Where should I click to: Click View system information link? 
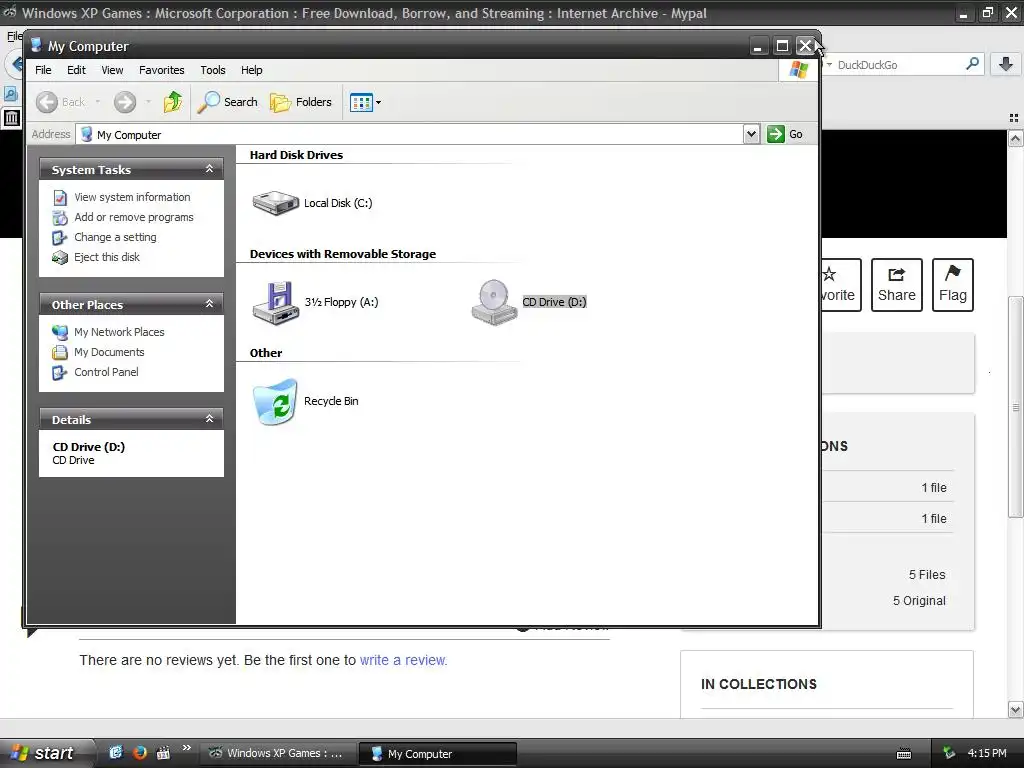132,197
